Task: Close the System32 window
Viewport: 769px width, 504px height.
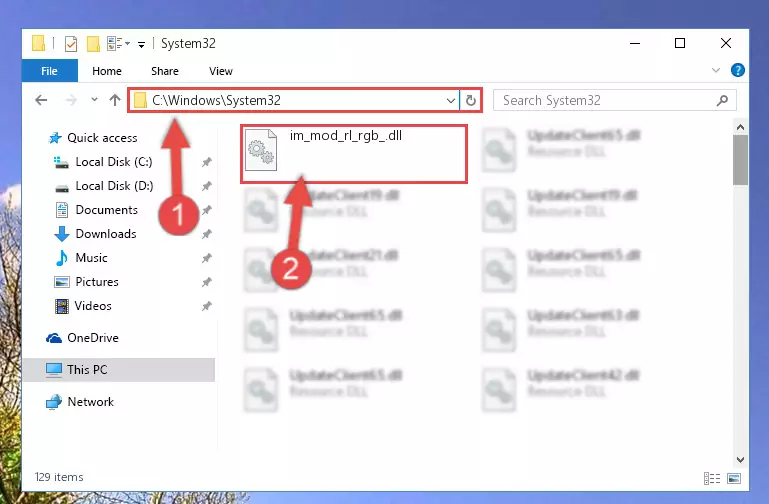Action: coord(726,43)
